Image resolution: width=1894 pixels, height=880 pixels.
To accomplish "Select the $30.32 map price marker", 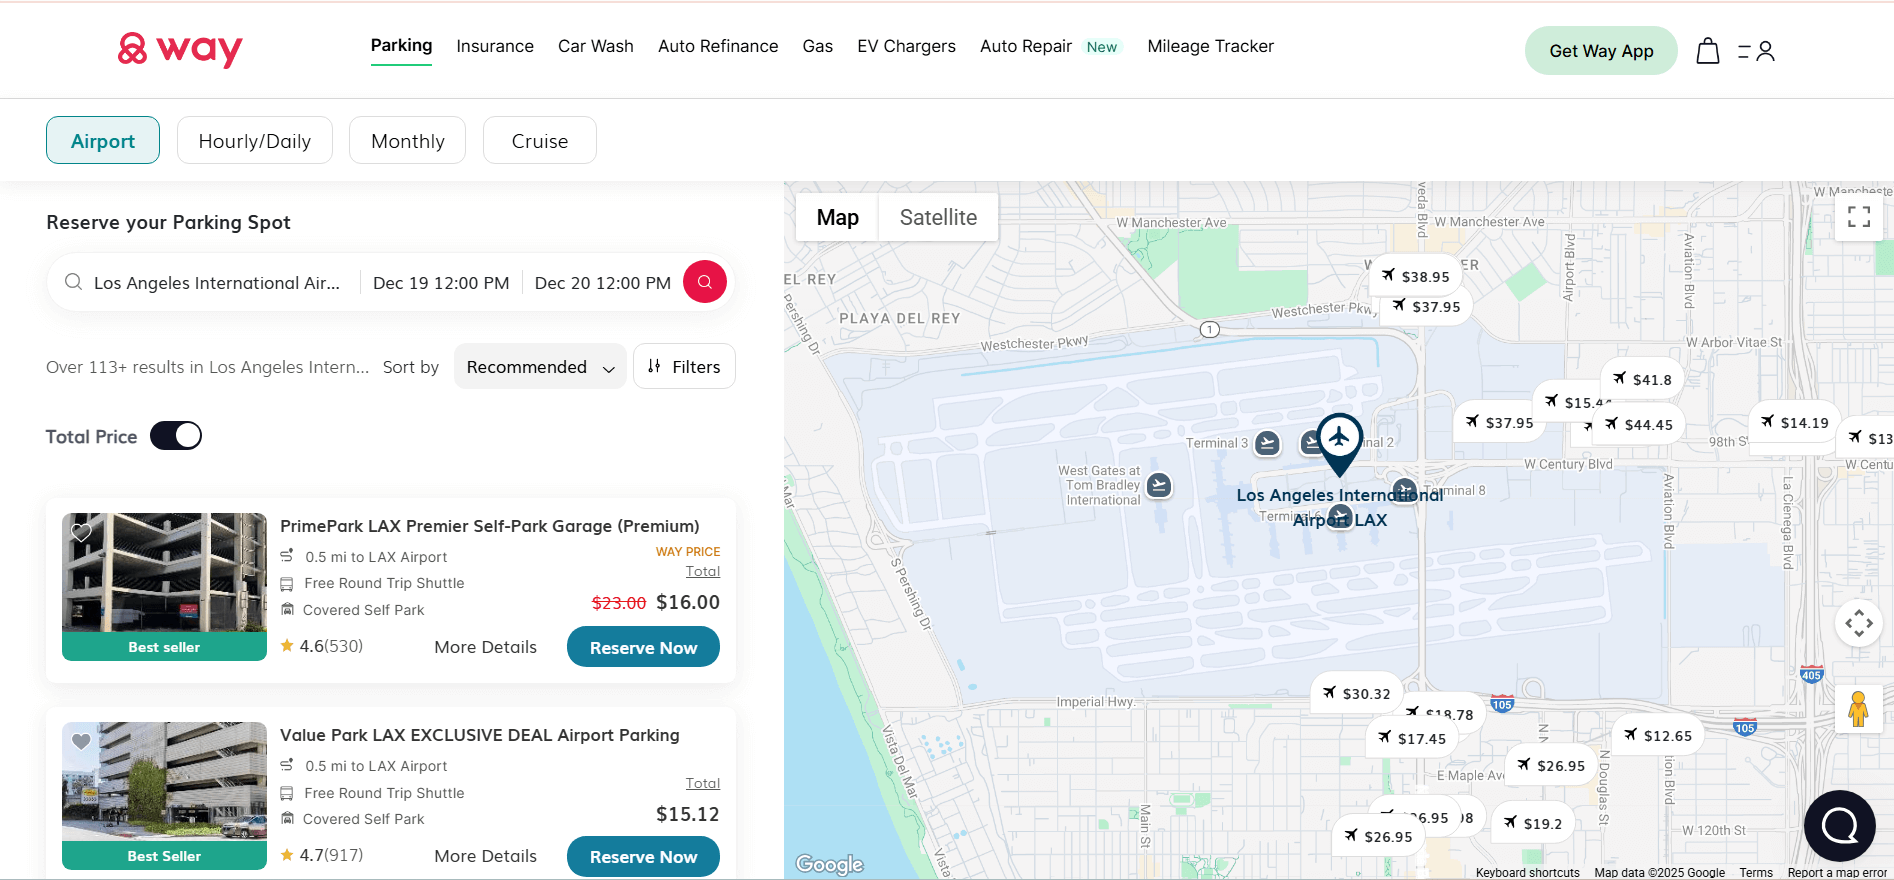I will pyautogui.click(x=1356, y=693).
